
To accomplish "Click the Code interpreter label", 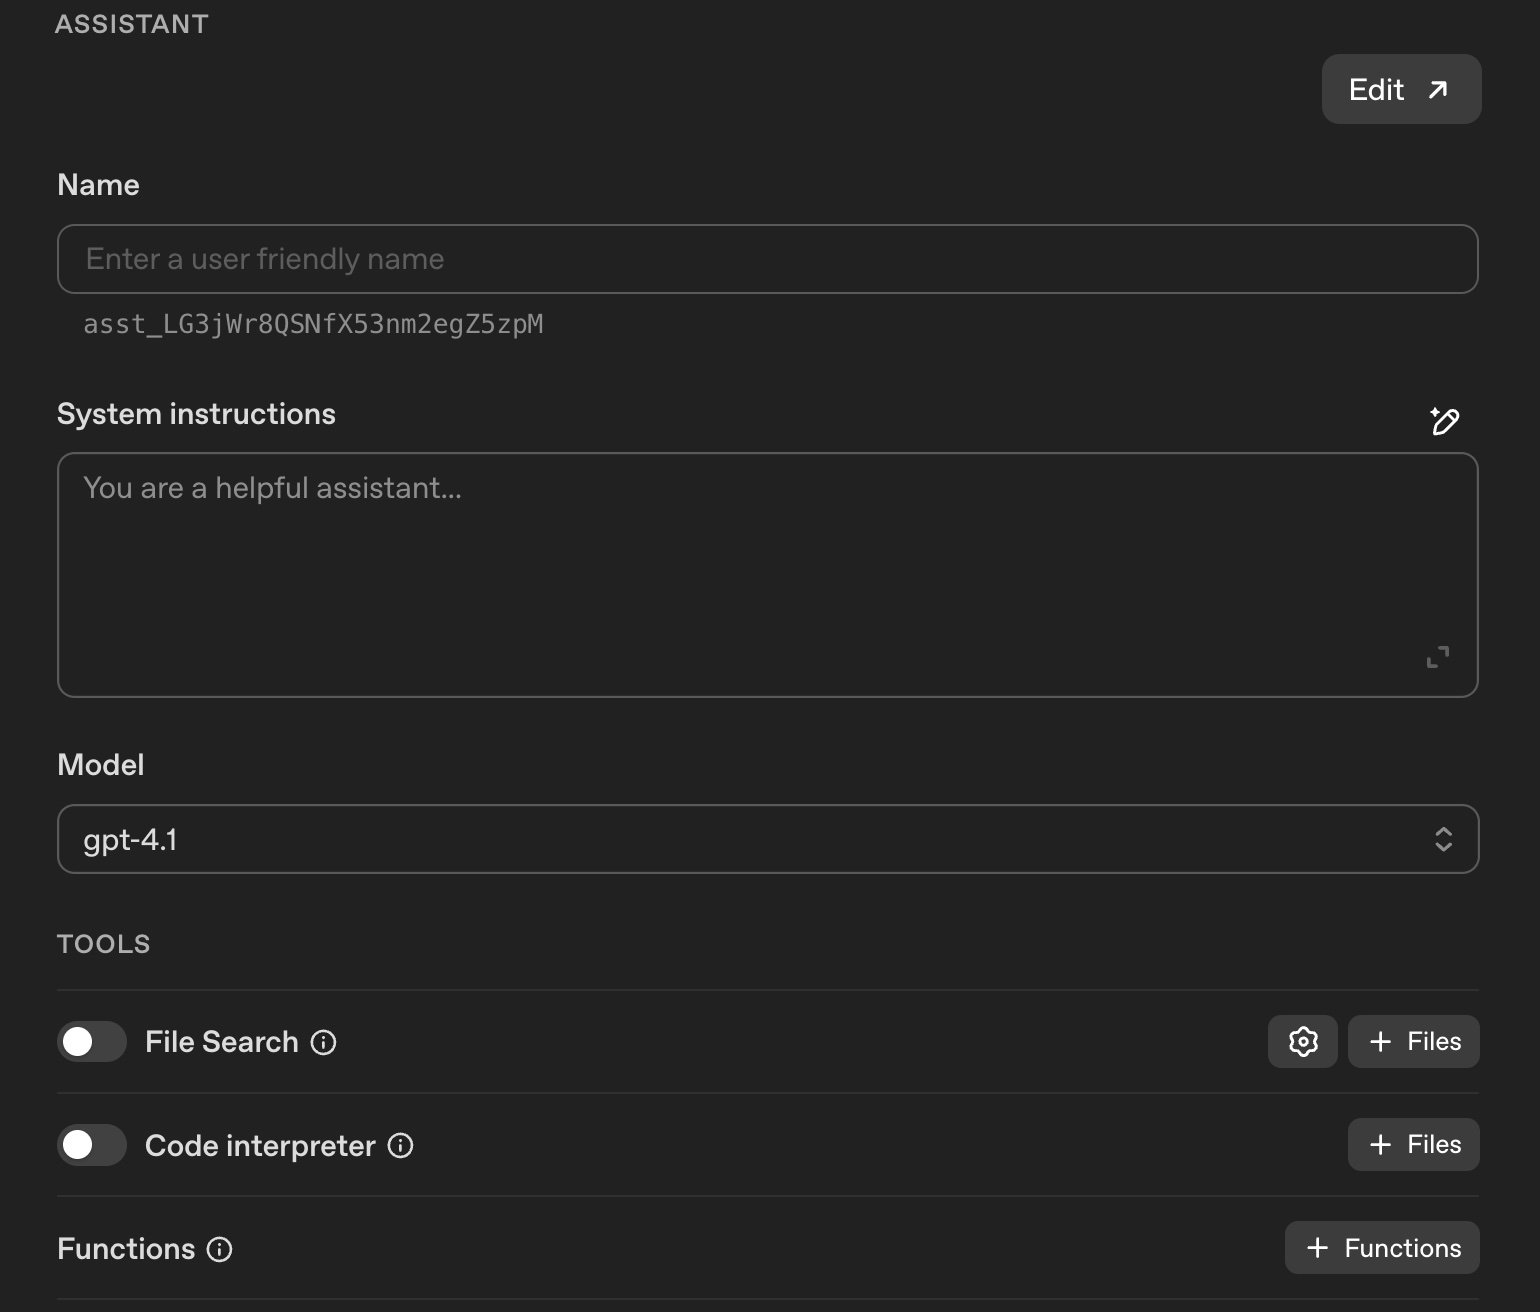I will point(260,1146).
